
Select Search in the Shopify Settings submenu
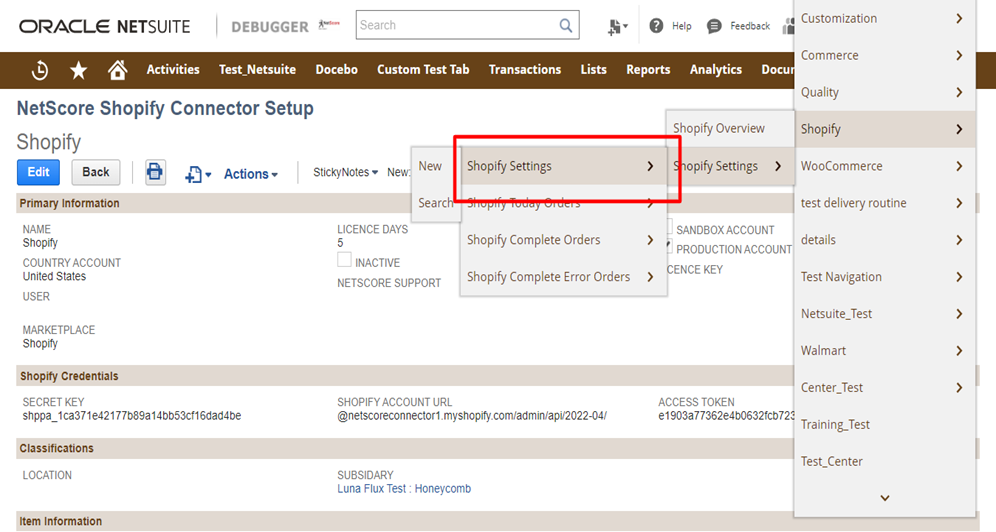[436, 203]
